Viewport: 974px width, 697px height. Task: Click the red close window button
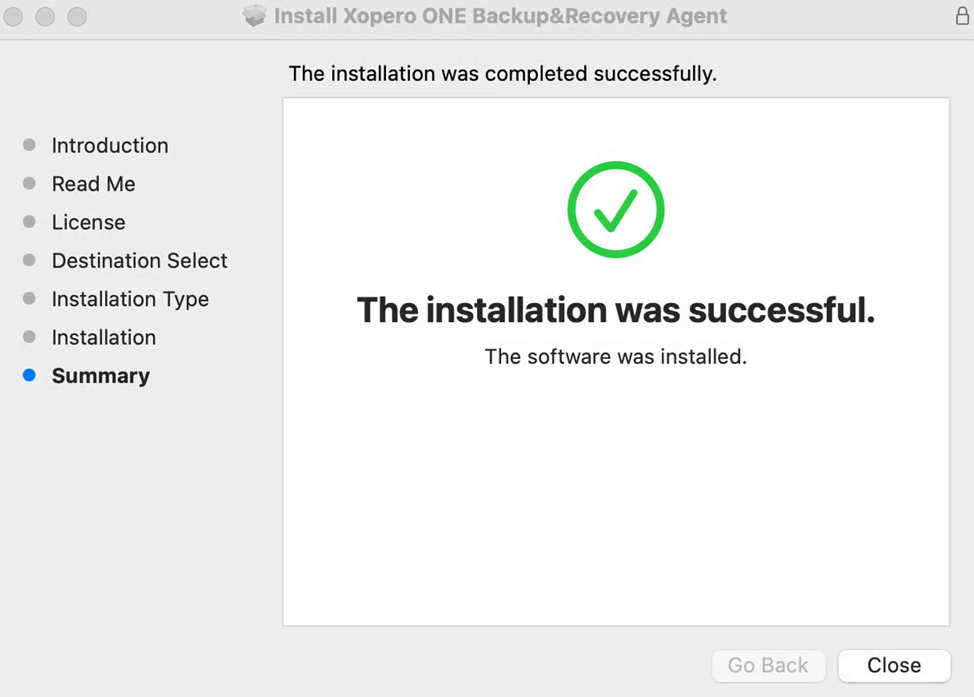(14, 17)
